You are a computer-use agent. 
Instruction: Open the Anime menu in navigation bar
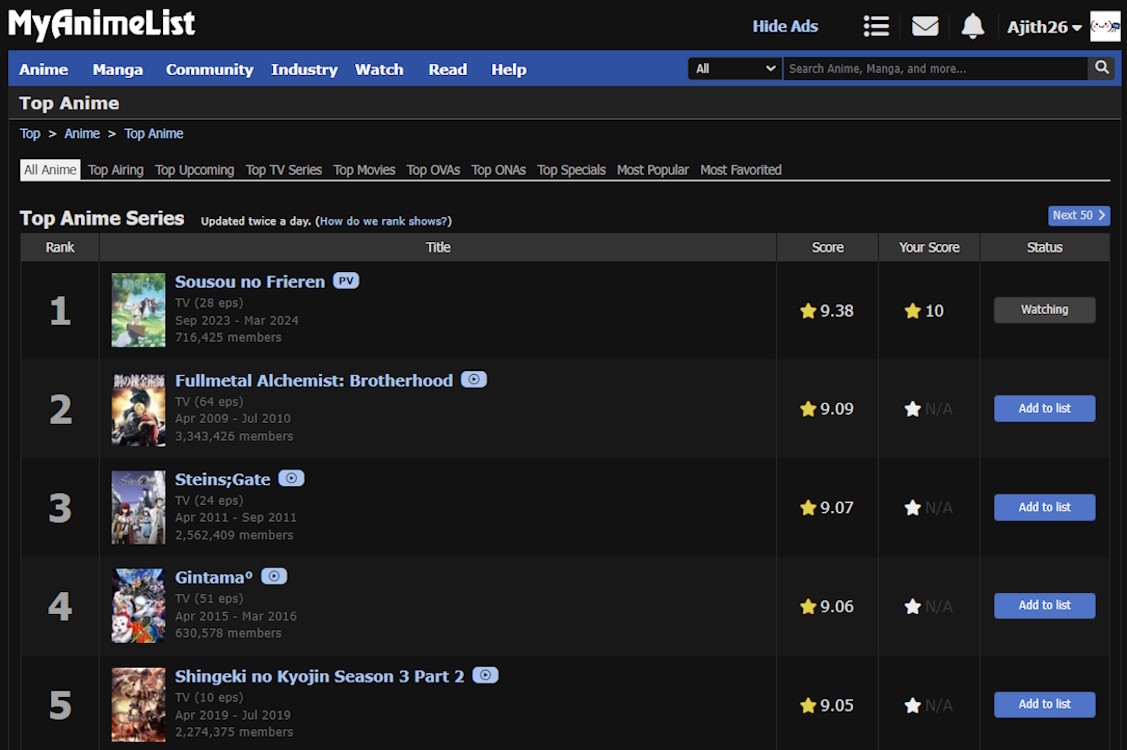coord(44,69)
